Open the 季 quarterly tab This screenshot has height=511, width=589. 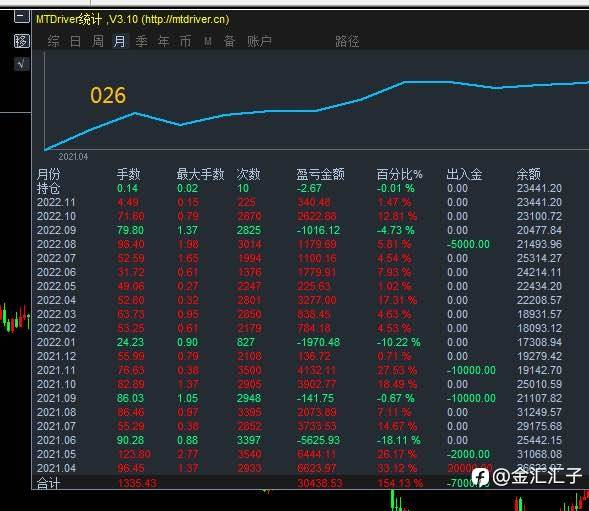[x=142, y=41]
